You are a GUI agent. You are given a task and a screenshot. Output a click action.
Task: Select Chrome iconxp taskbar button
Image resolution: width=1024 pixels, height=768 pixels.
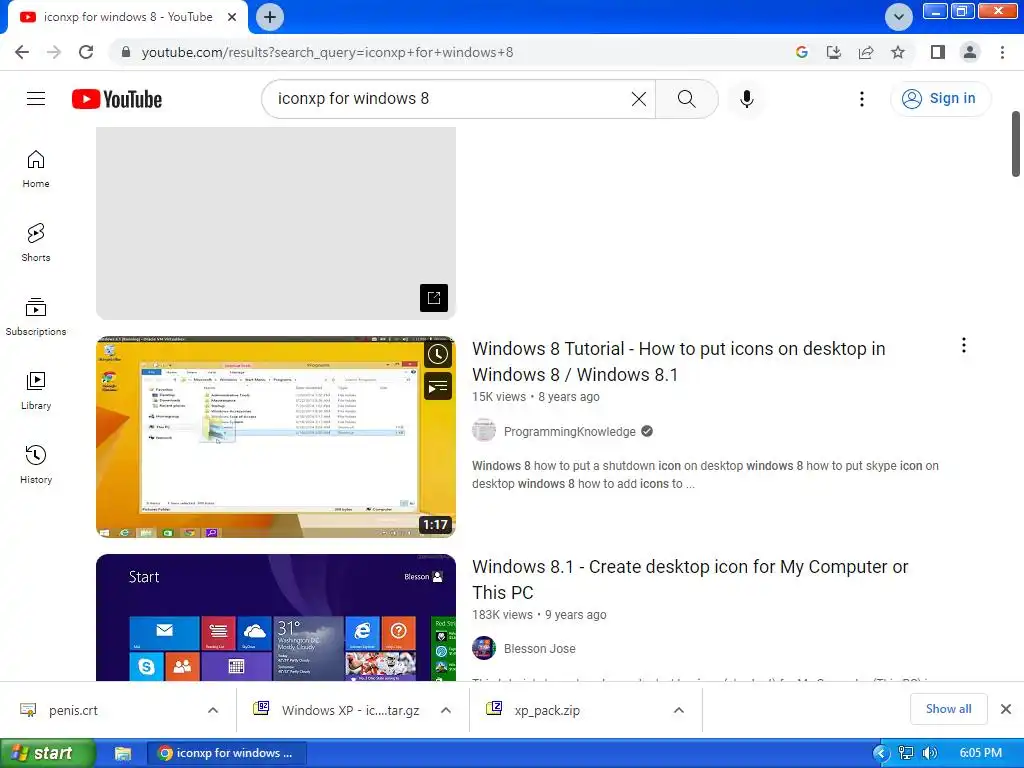point(225,753)
